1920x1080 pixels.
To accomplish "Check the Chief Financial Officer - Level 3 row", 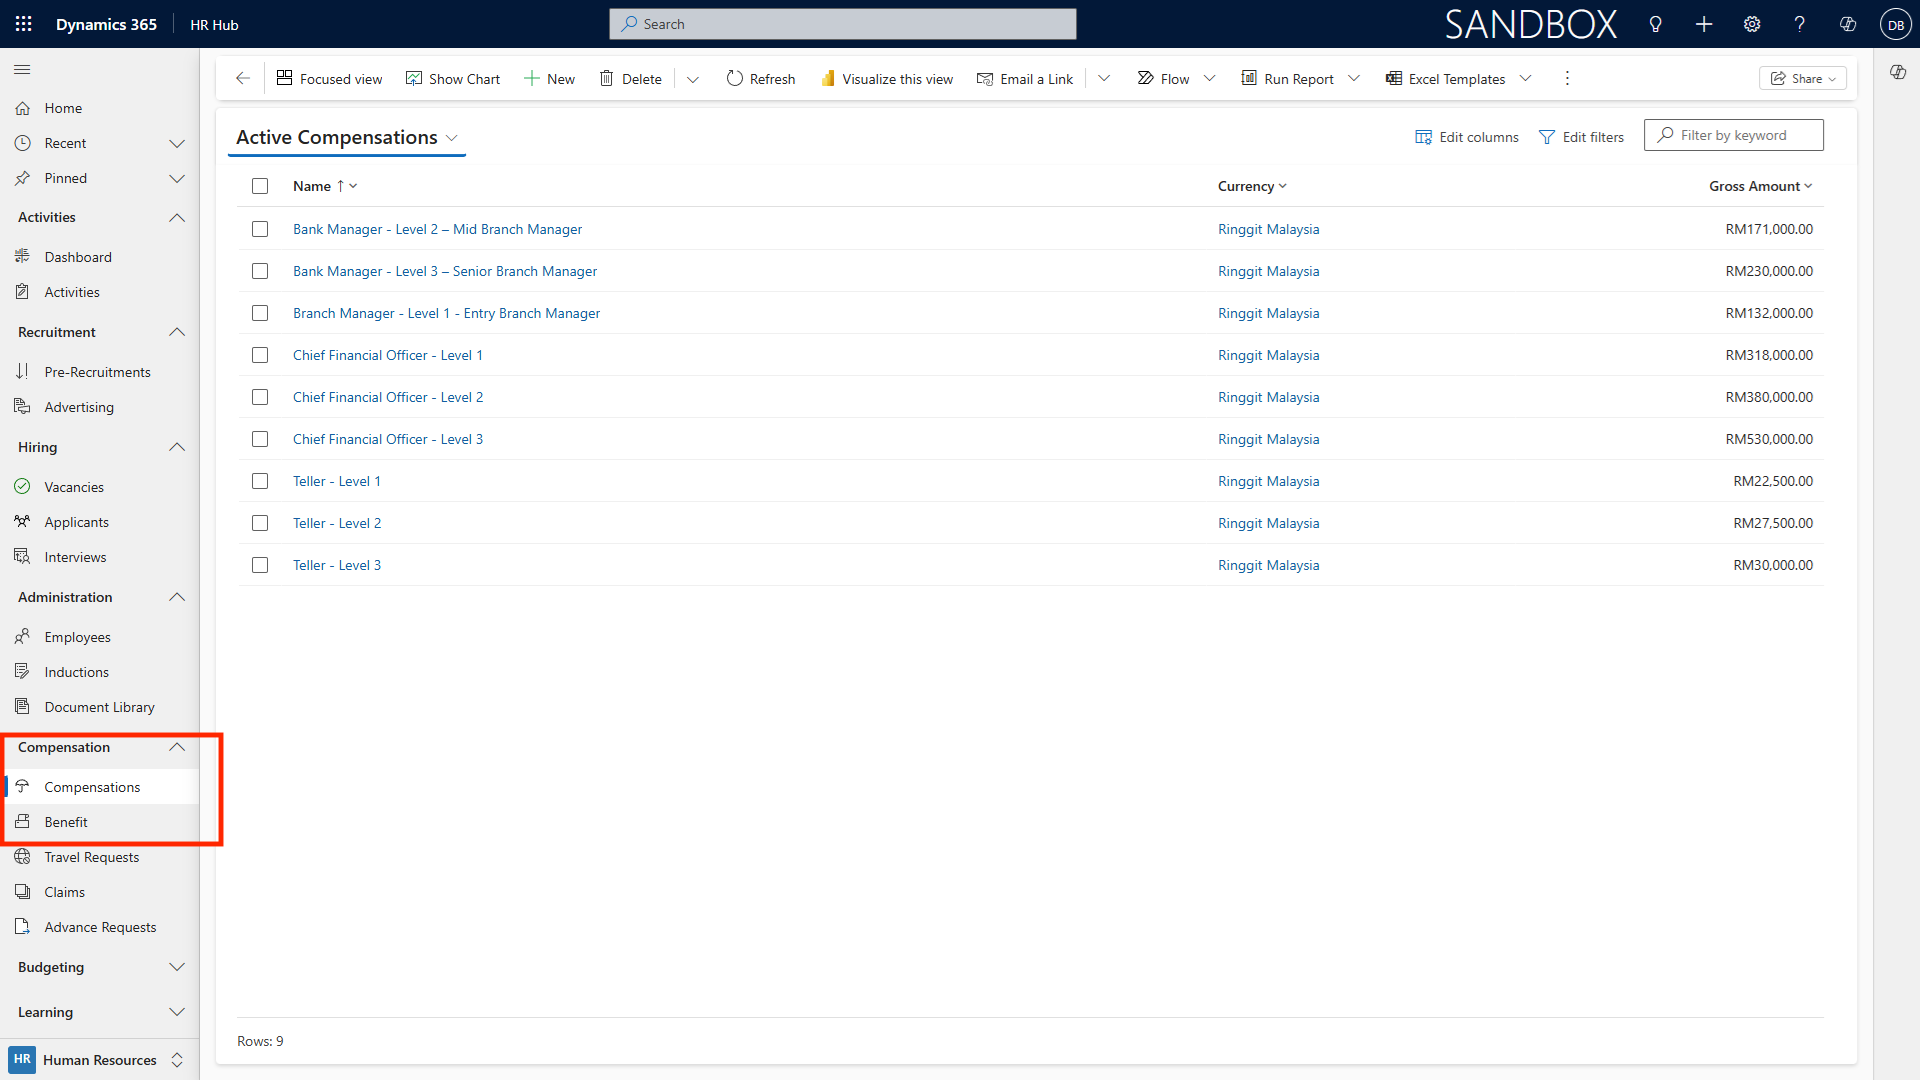I will [x=260, y=439].
